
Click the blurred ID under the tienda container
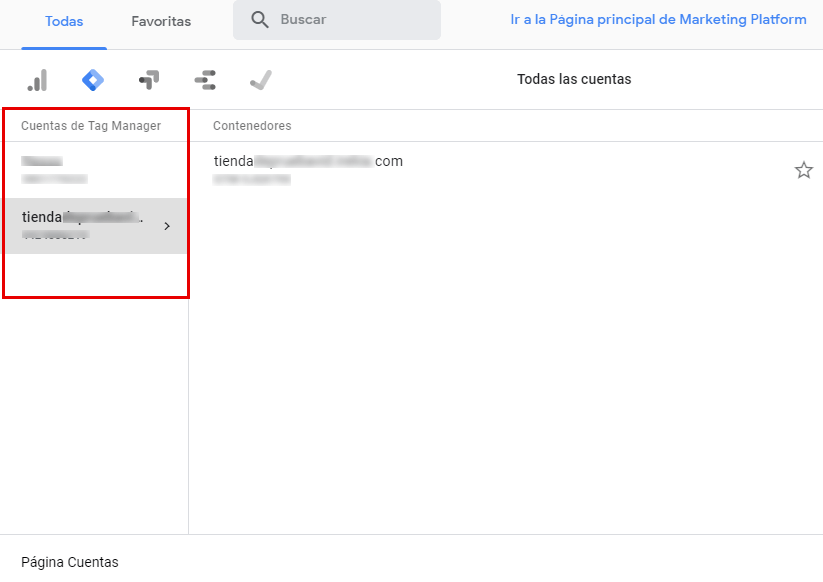point(252,179)
